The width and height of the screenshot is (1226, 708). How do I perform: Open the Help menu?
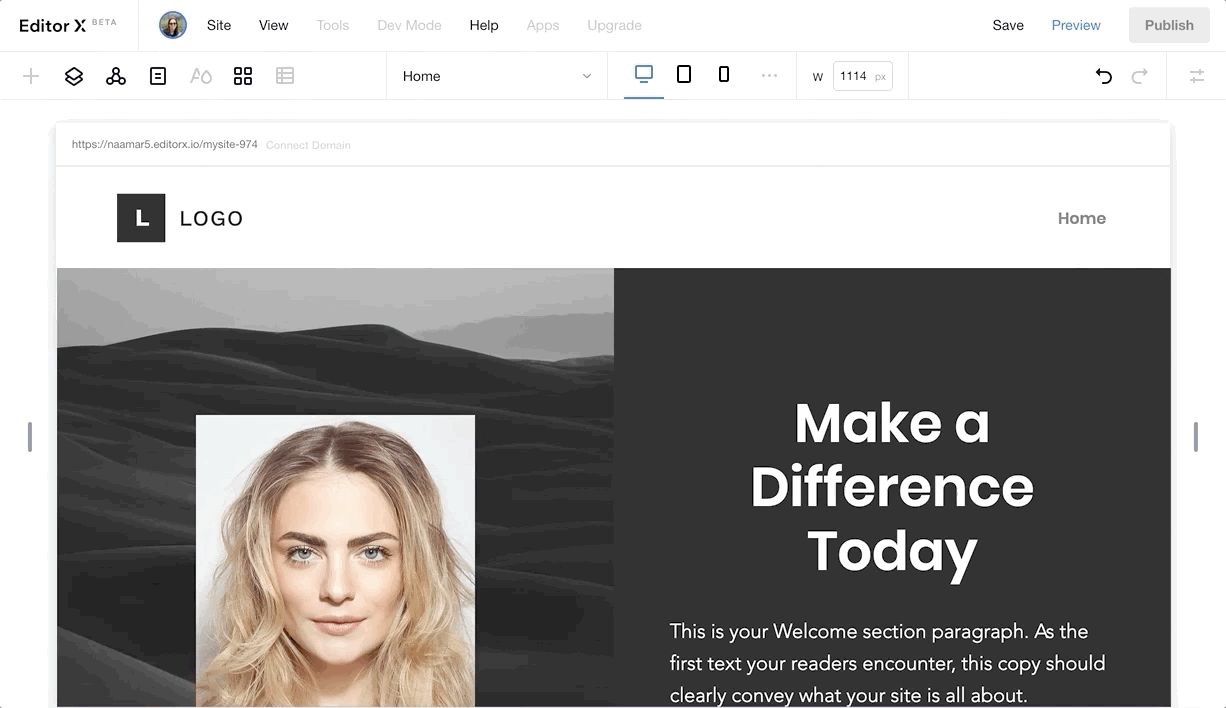pyautogui.click(x=484, y=25)
